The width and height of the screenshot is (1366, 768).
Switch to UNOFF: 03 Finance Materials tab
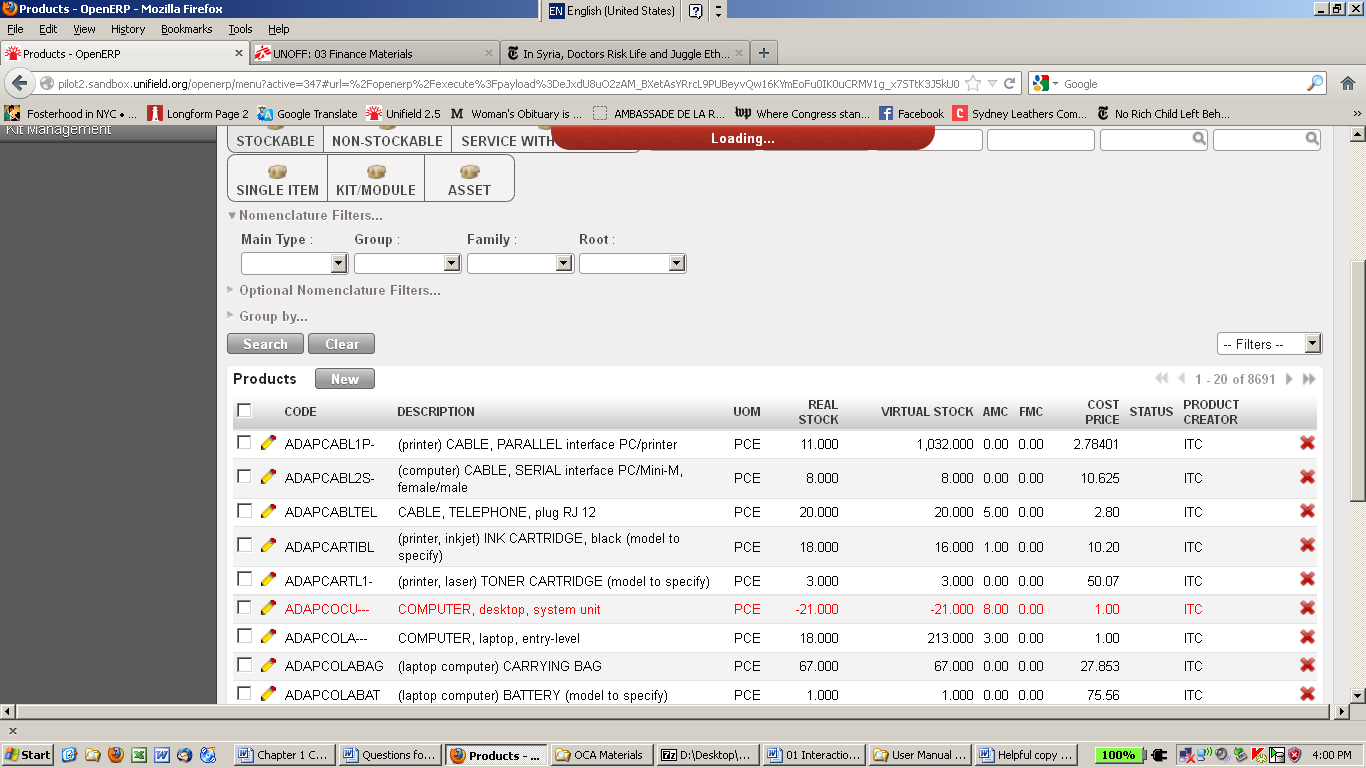point(372,54)
